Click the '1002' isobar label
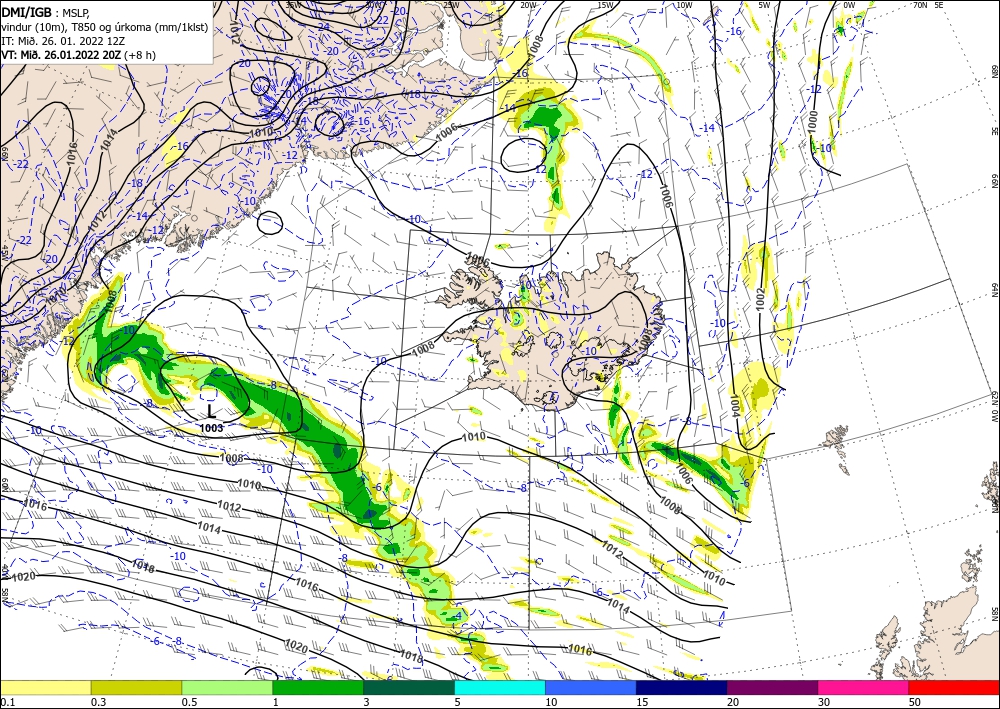This screenshot has height=709, width=1000. (x=760, y=300)
